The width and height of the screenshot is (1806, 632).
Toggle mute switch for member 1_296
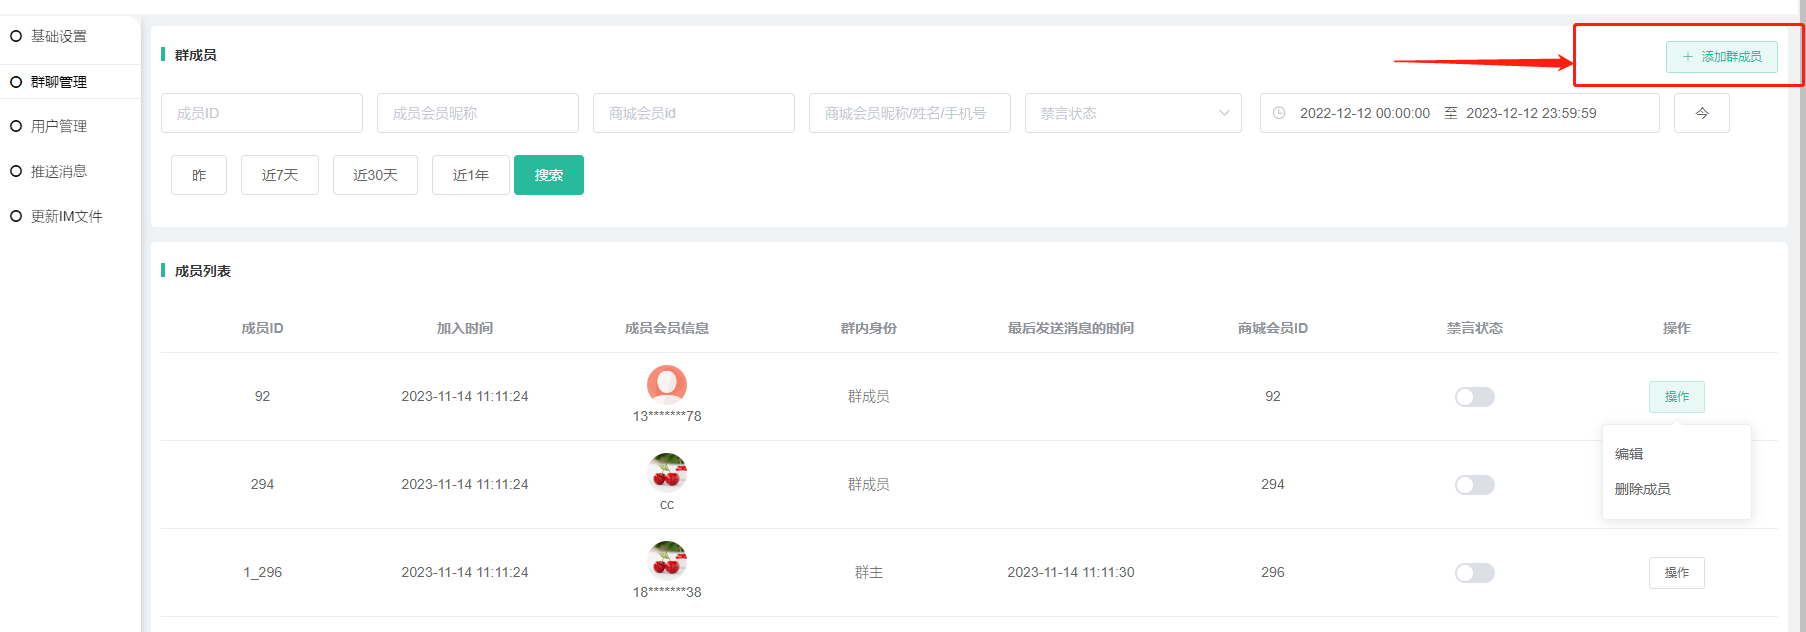(1475, 573)
